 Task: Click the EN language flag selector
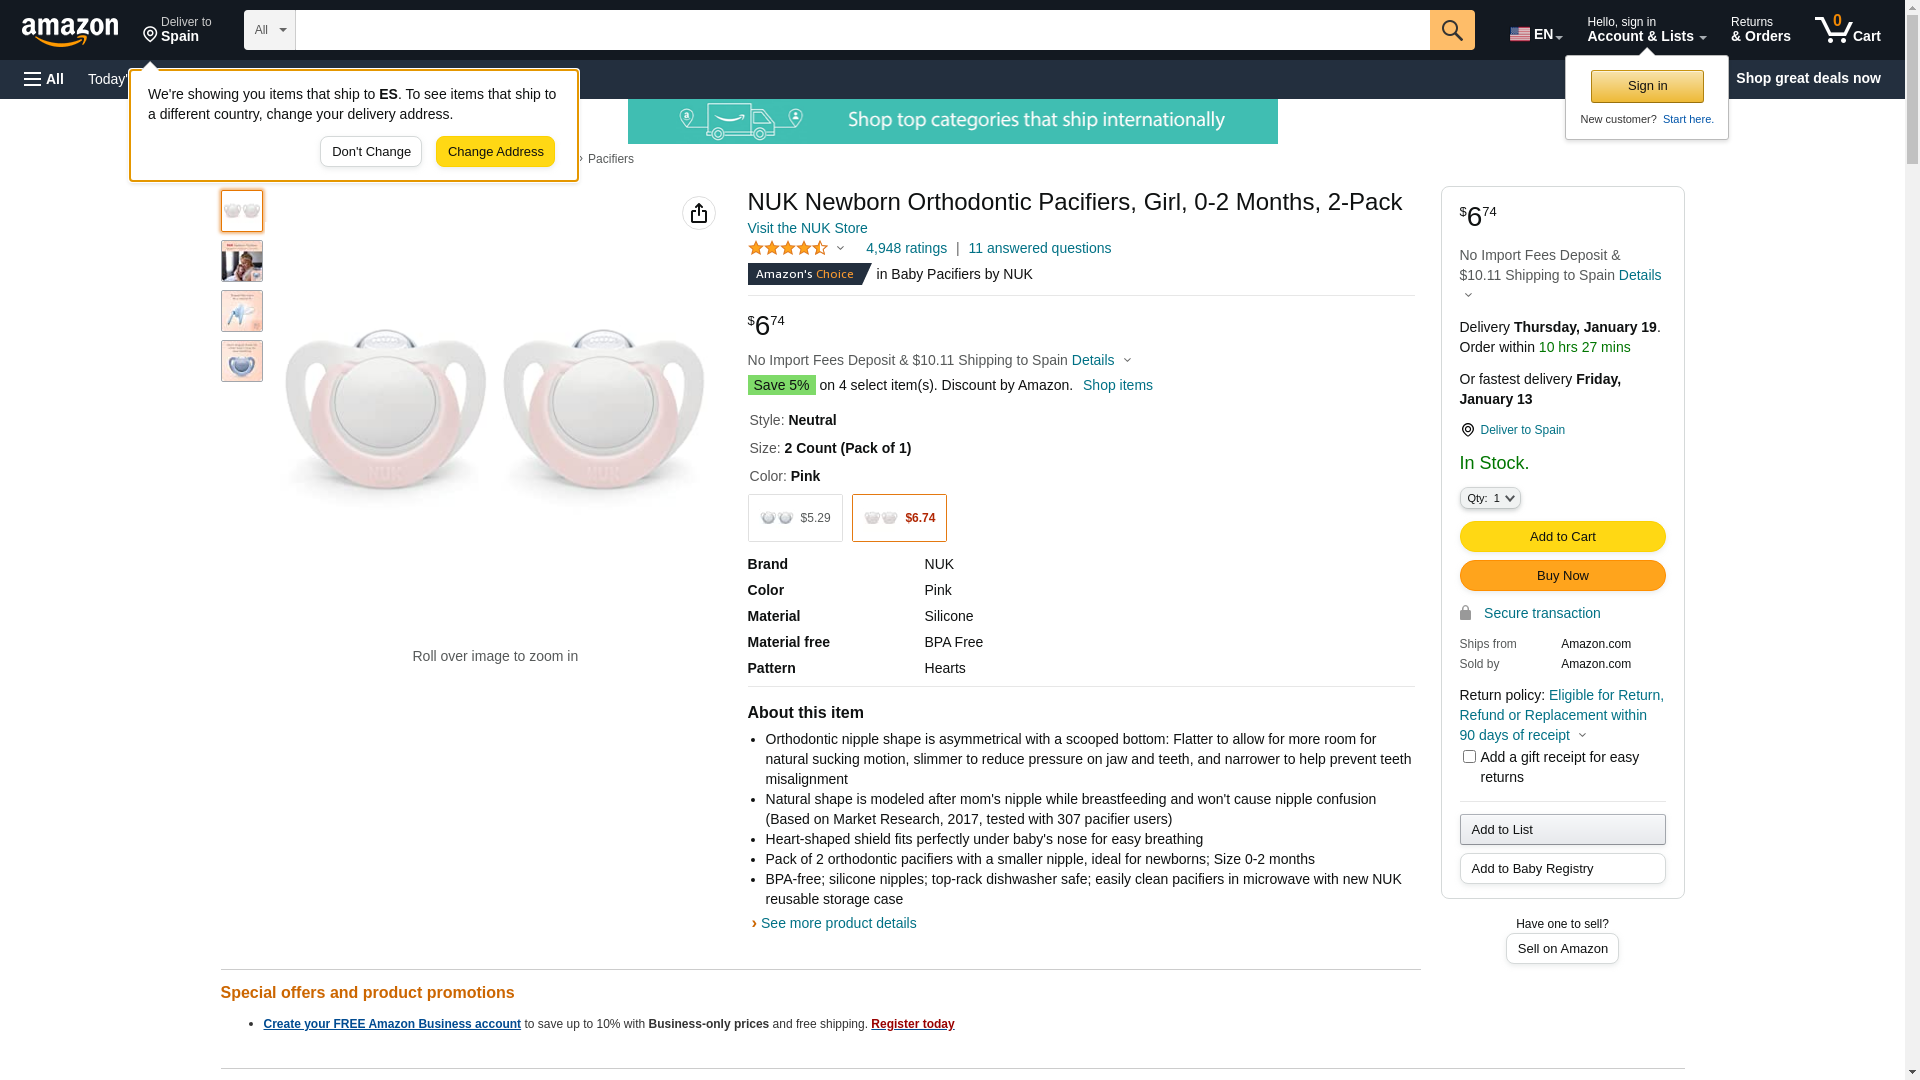[1535, 34]
